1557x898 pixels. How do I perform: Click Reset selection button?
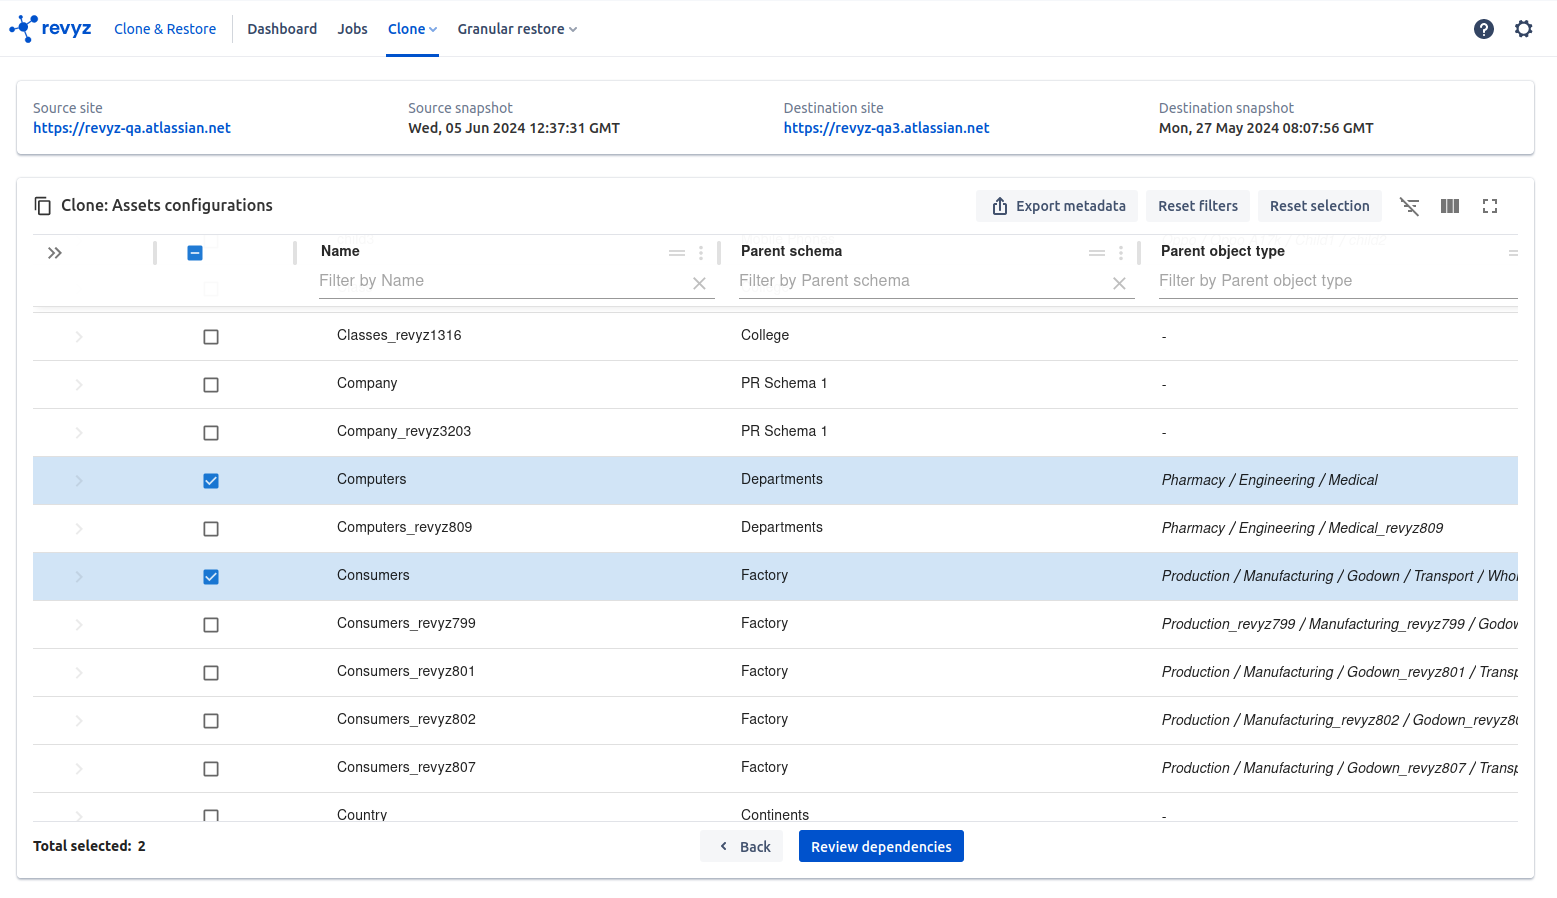(x=1320, y=206)
